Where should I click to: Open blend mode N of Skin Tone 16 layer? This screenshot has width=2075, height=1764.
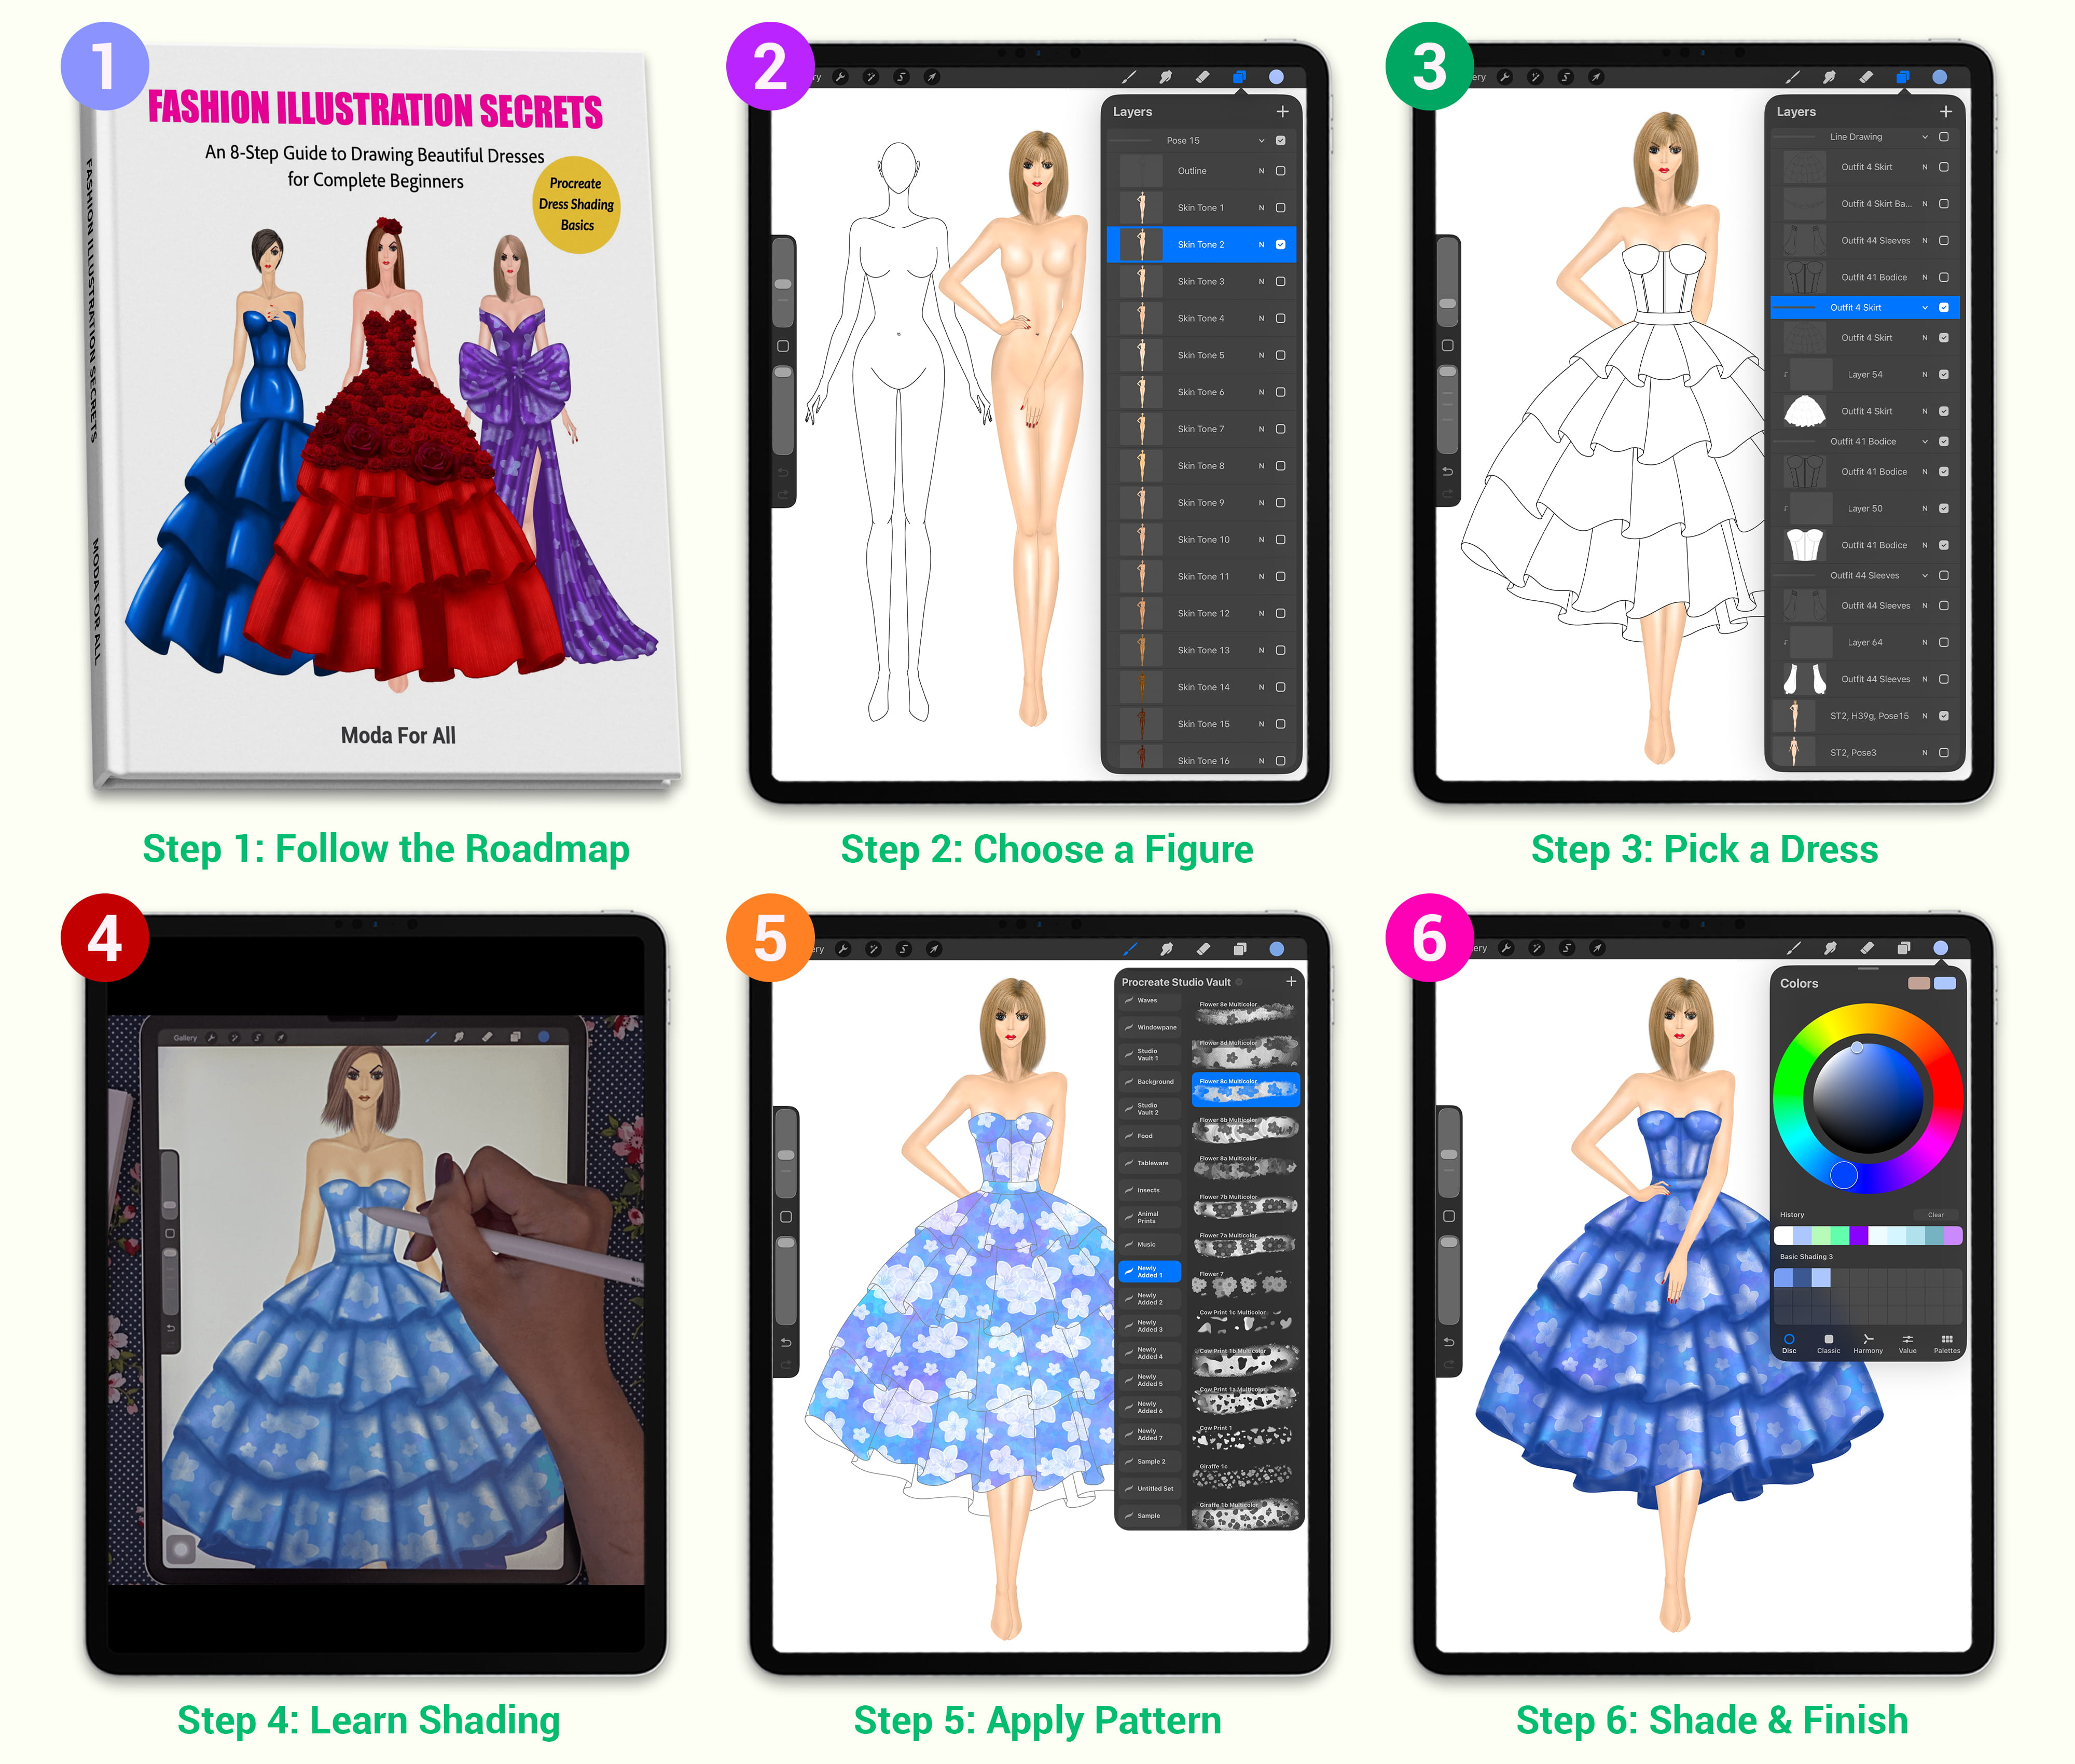click(1261, 761)
